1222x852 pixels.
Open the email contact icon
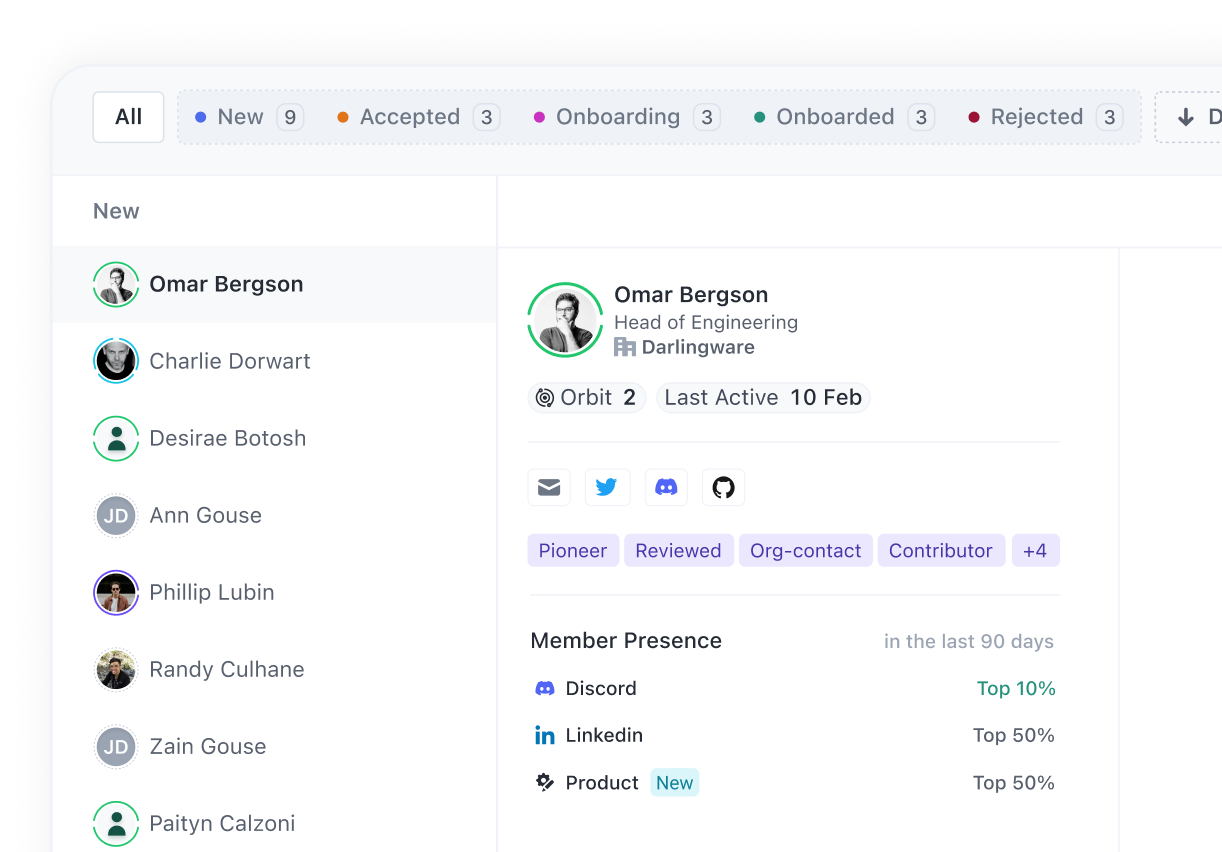point(549,487)
